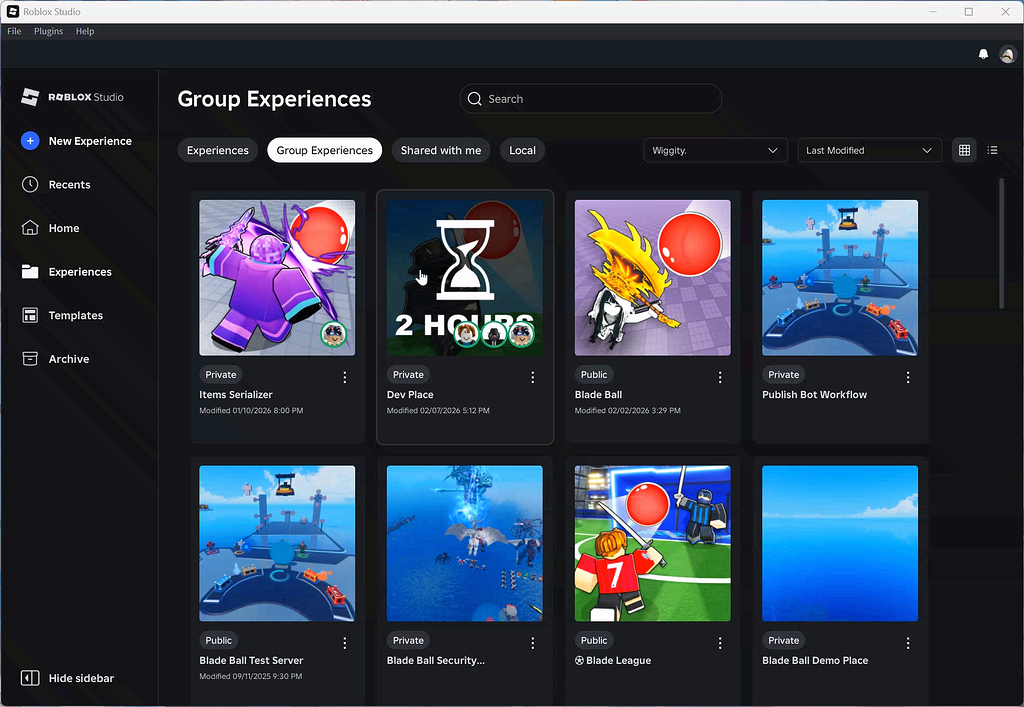The image size is (1024, 707).
Task: Click the blue plus New Experience icon
Action: [30, 141]
